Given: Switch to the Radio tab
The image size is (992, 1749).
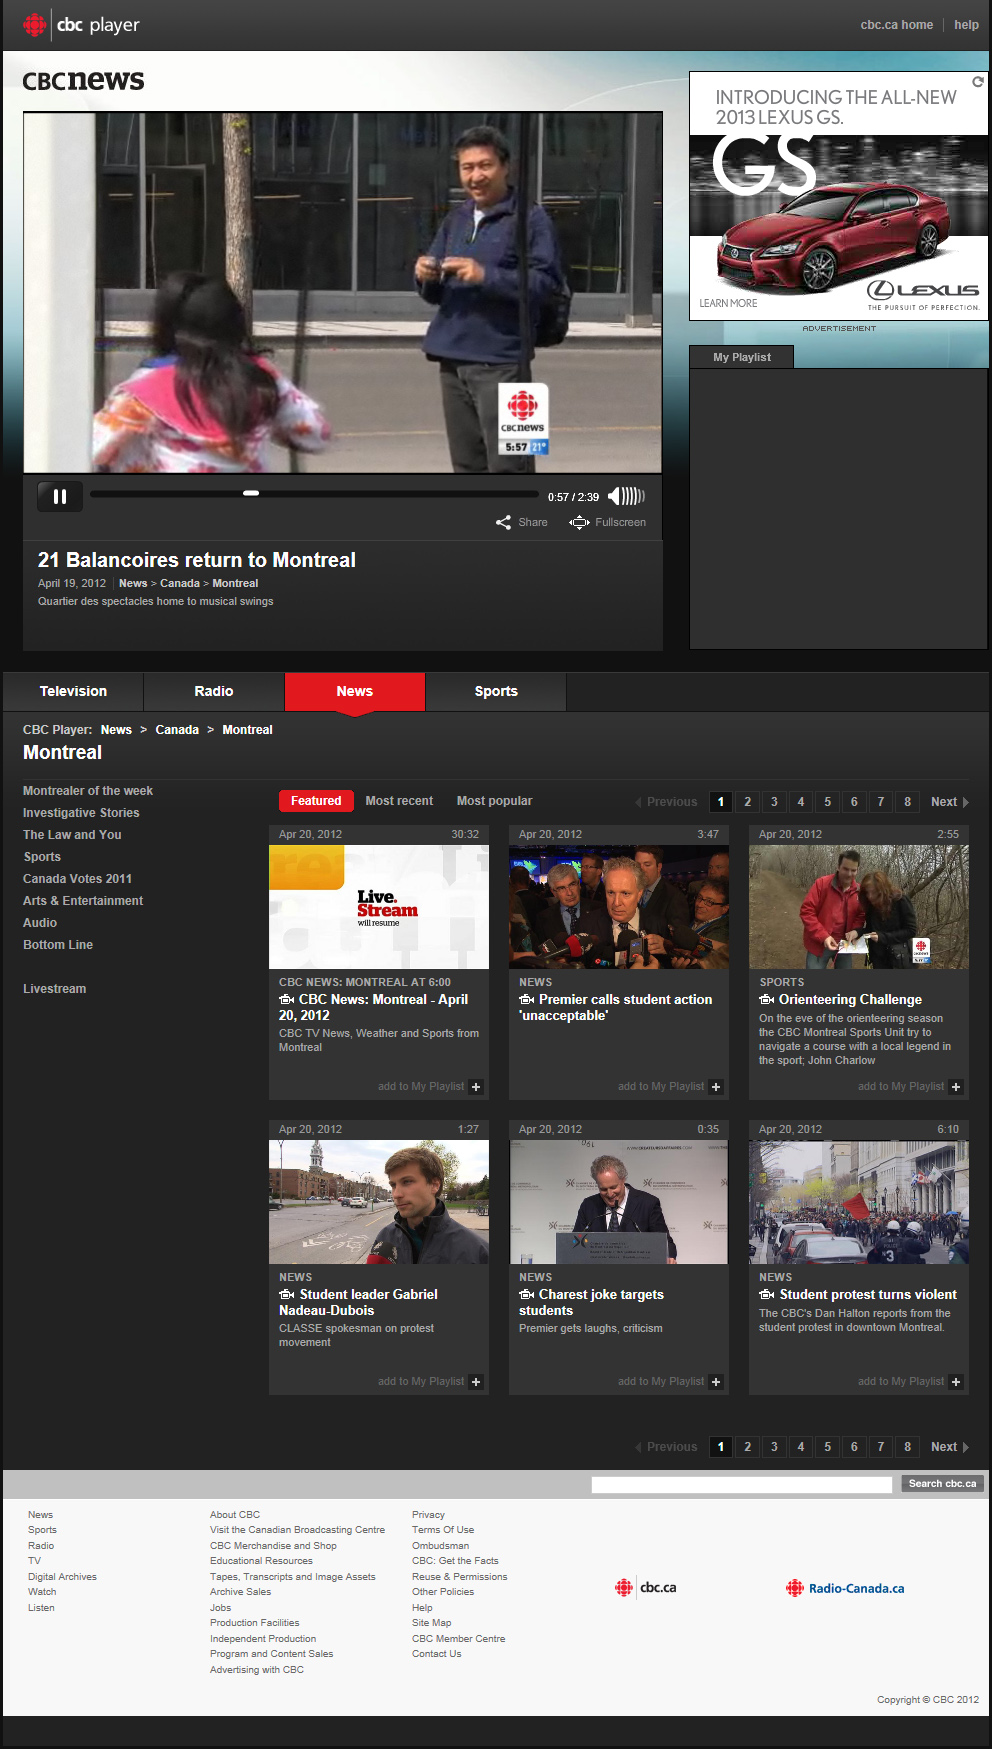Looking at the screenshot, I should pos(214,691).
